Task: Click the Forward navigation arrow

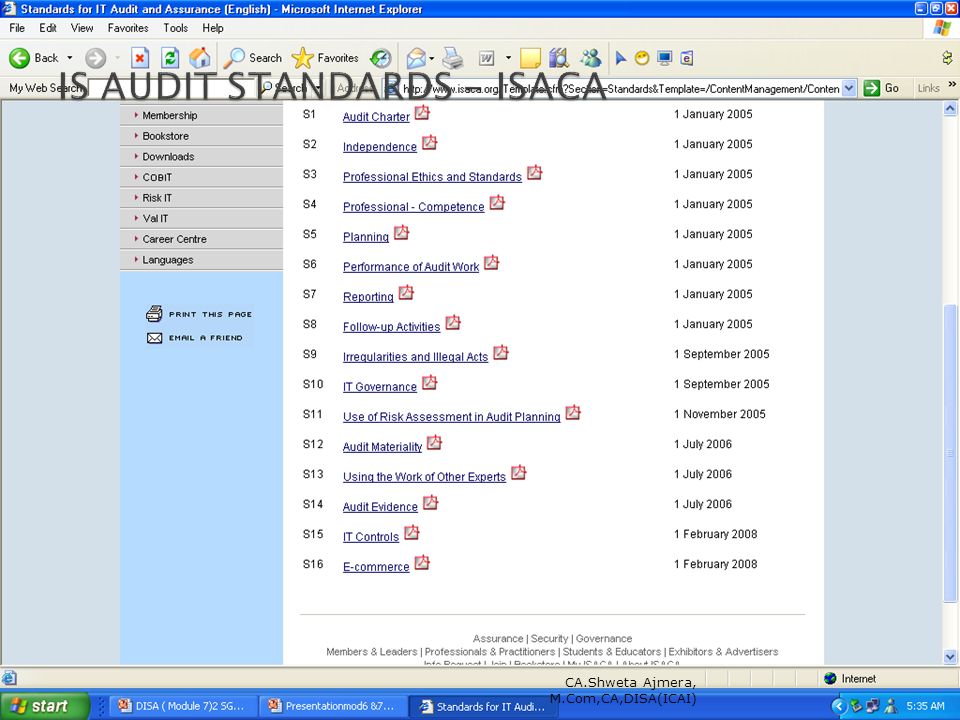Action: click(x=95, y=58)
